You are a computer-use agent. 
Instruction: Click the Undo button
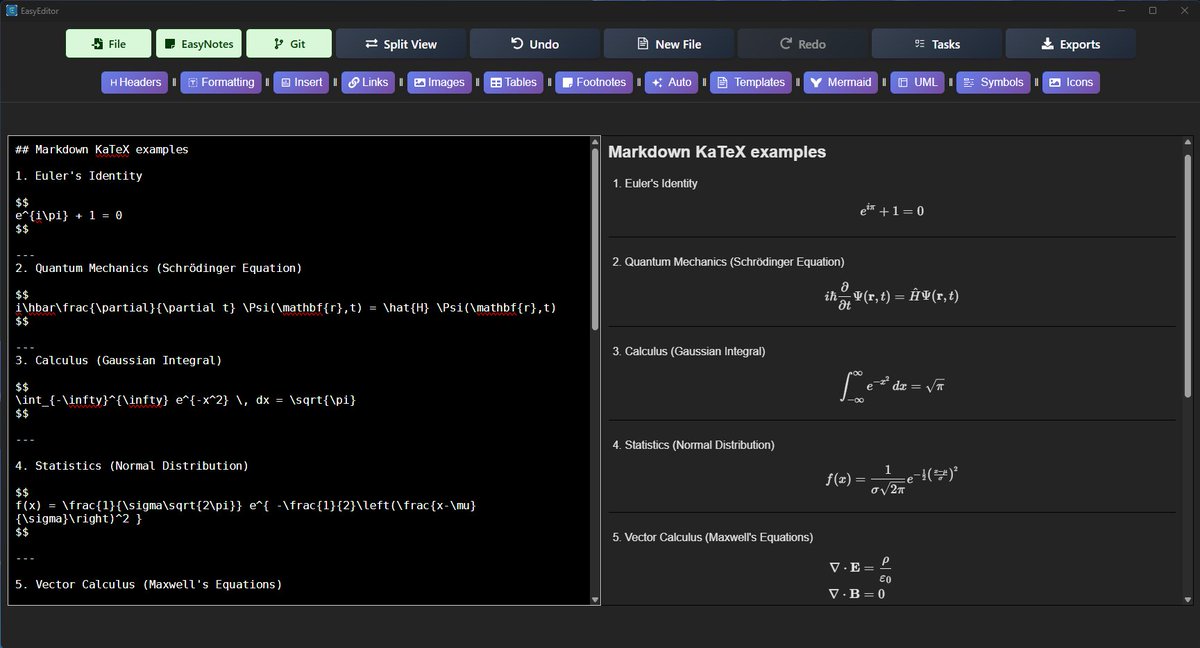click(535, 44)
